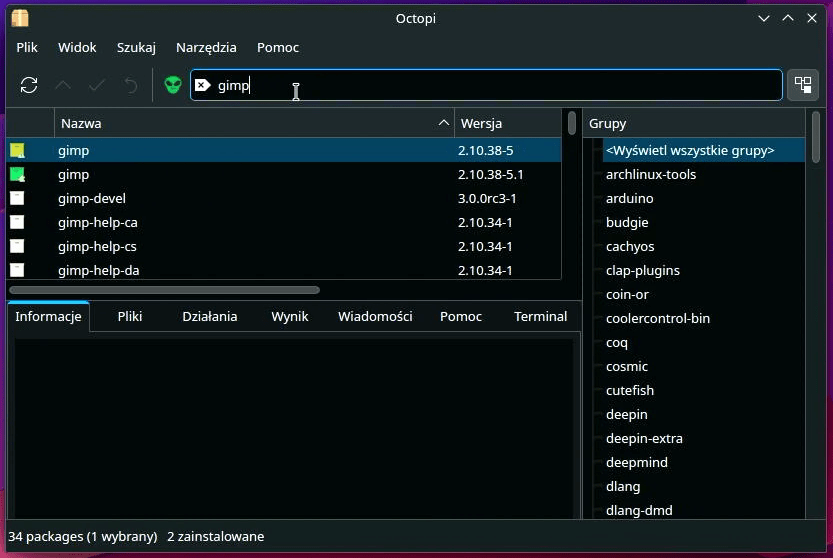The height and width of the screenshot is (558, 833).
Task: Select the deepmind group
Action: (x=637, y=462)
